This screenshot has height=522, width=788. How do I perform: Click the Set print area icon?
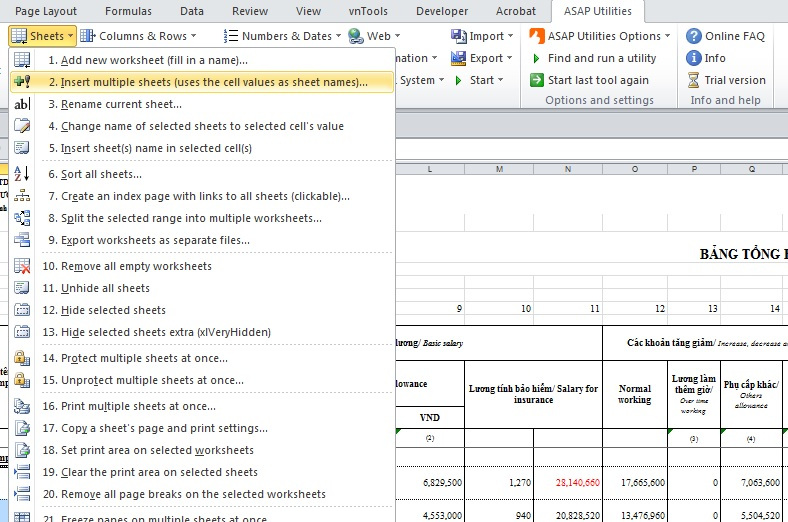click(x=22, y=450)
